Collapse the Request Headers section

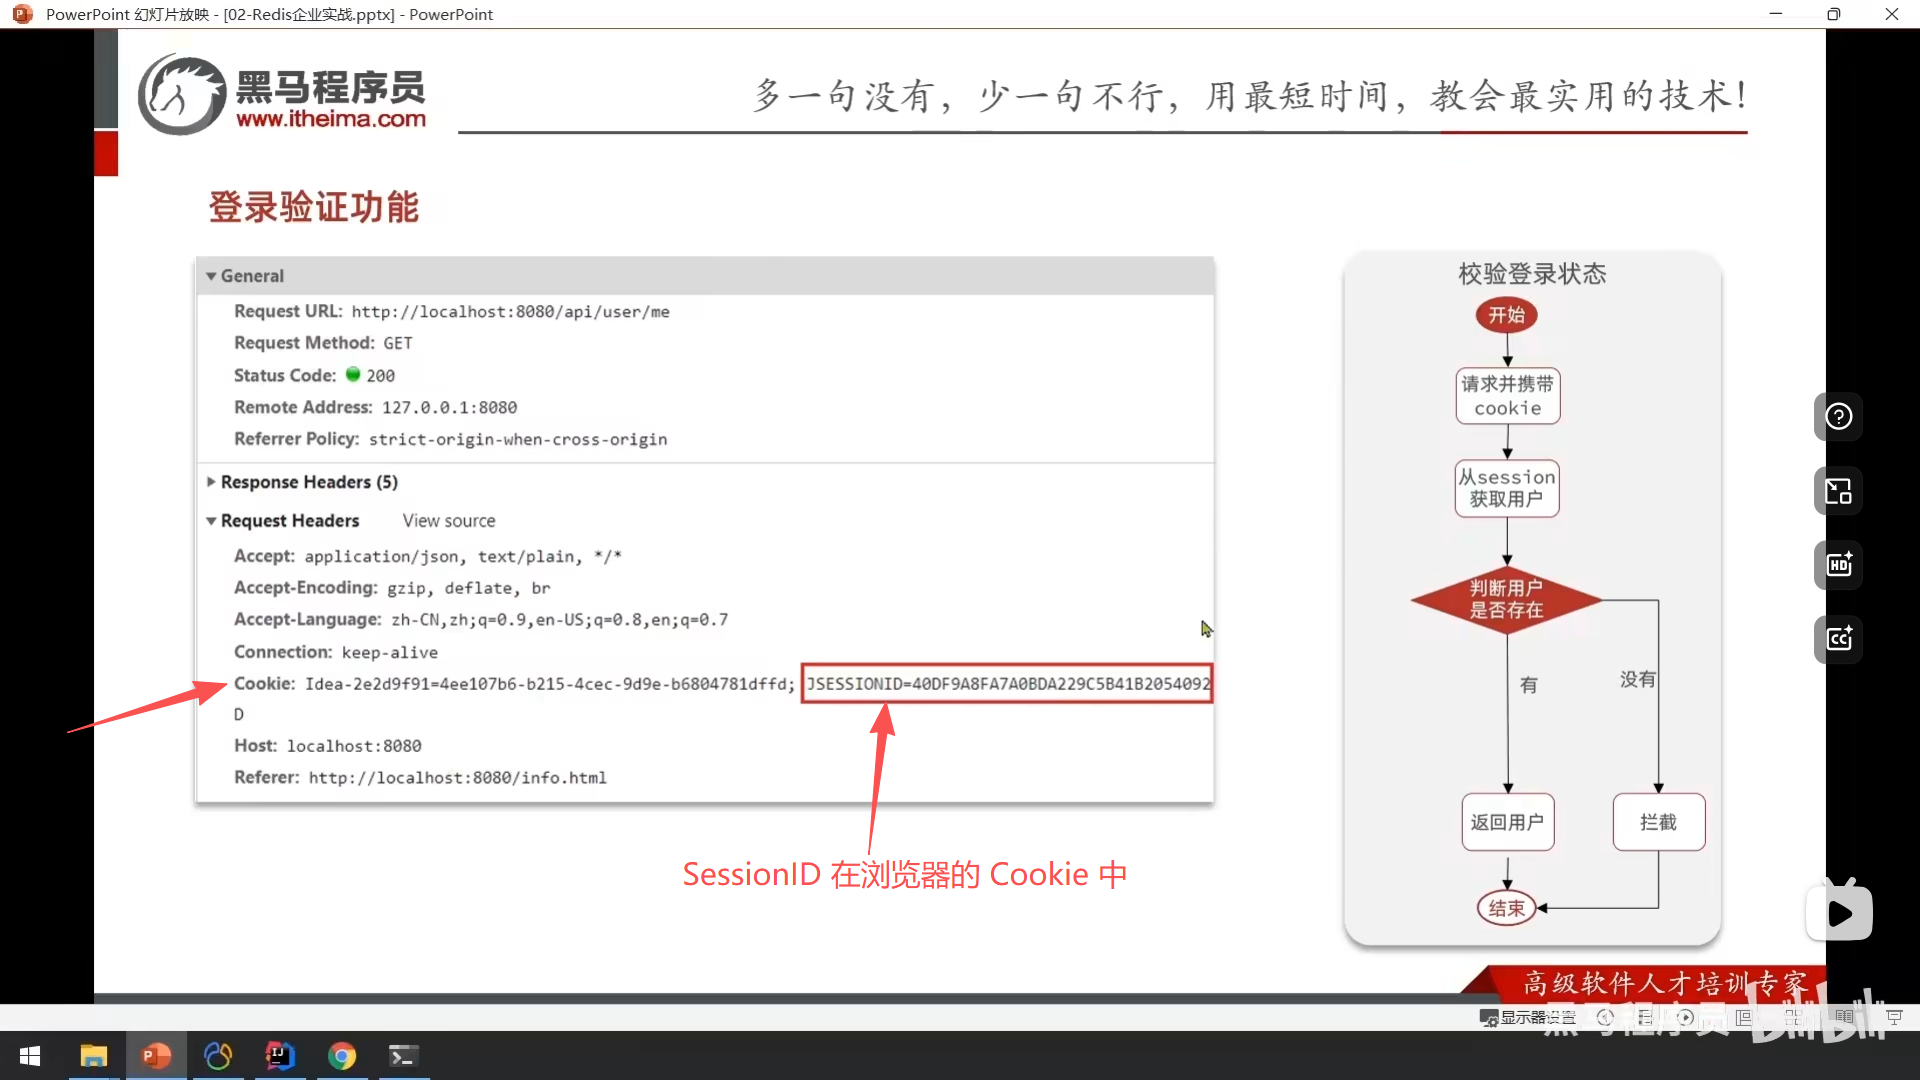(x=211, y=521)
